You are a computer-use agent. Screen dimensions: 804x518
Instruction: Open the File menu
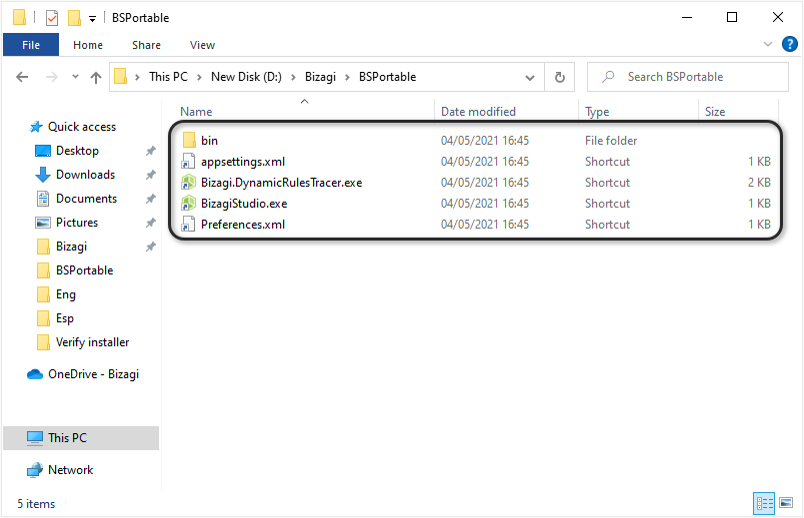pos(31,45)
